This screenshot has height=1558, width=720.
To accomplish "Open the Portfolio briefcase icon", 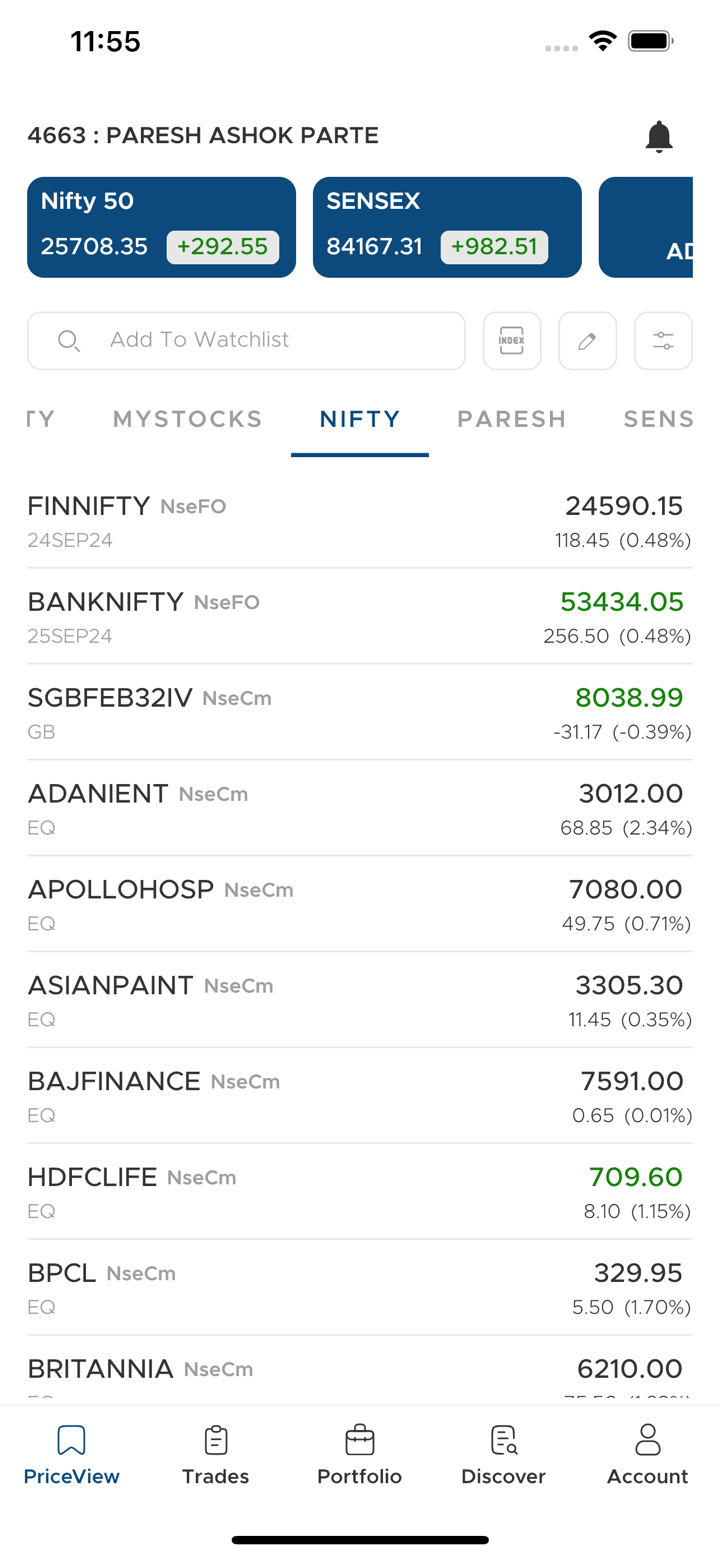I will coord(359,1441).
